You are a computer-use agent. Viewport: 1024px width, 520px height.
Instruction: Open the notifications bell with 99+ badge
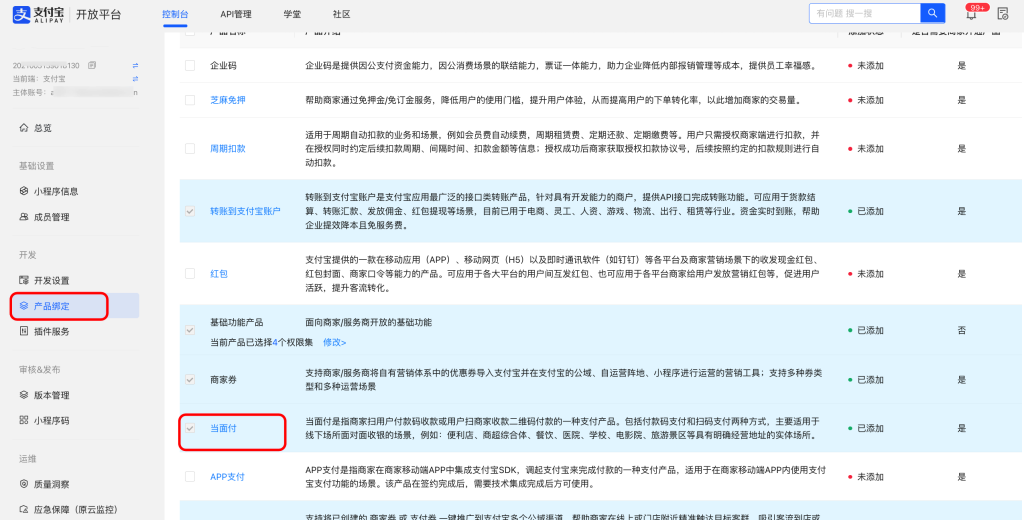pos(971,14)
